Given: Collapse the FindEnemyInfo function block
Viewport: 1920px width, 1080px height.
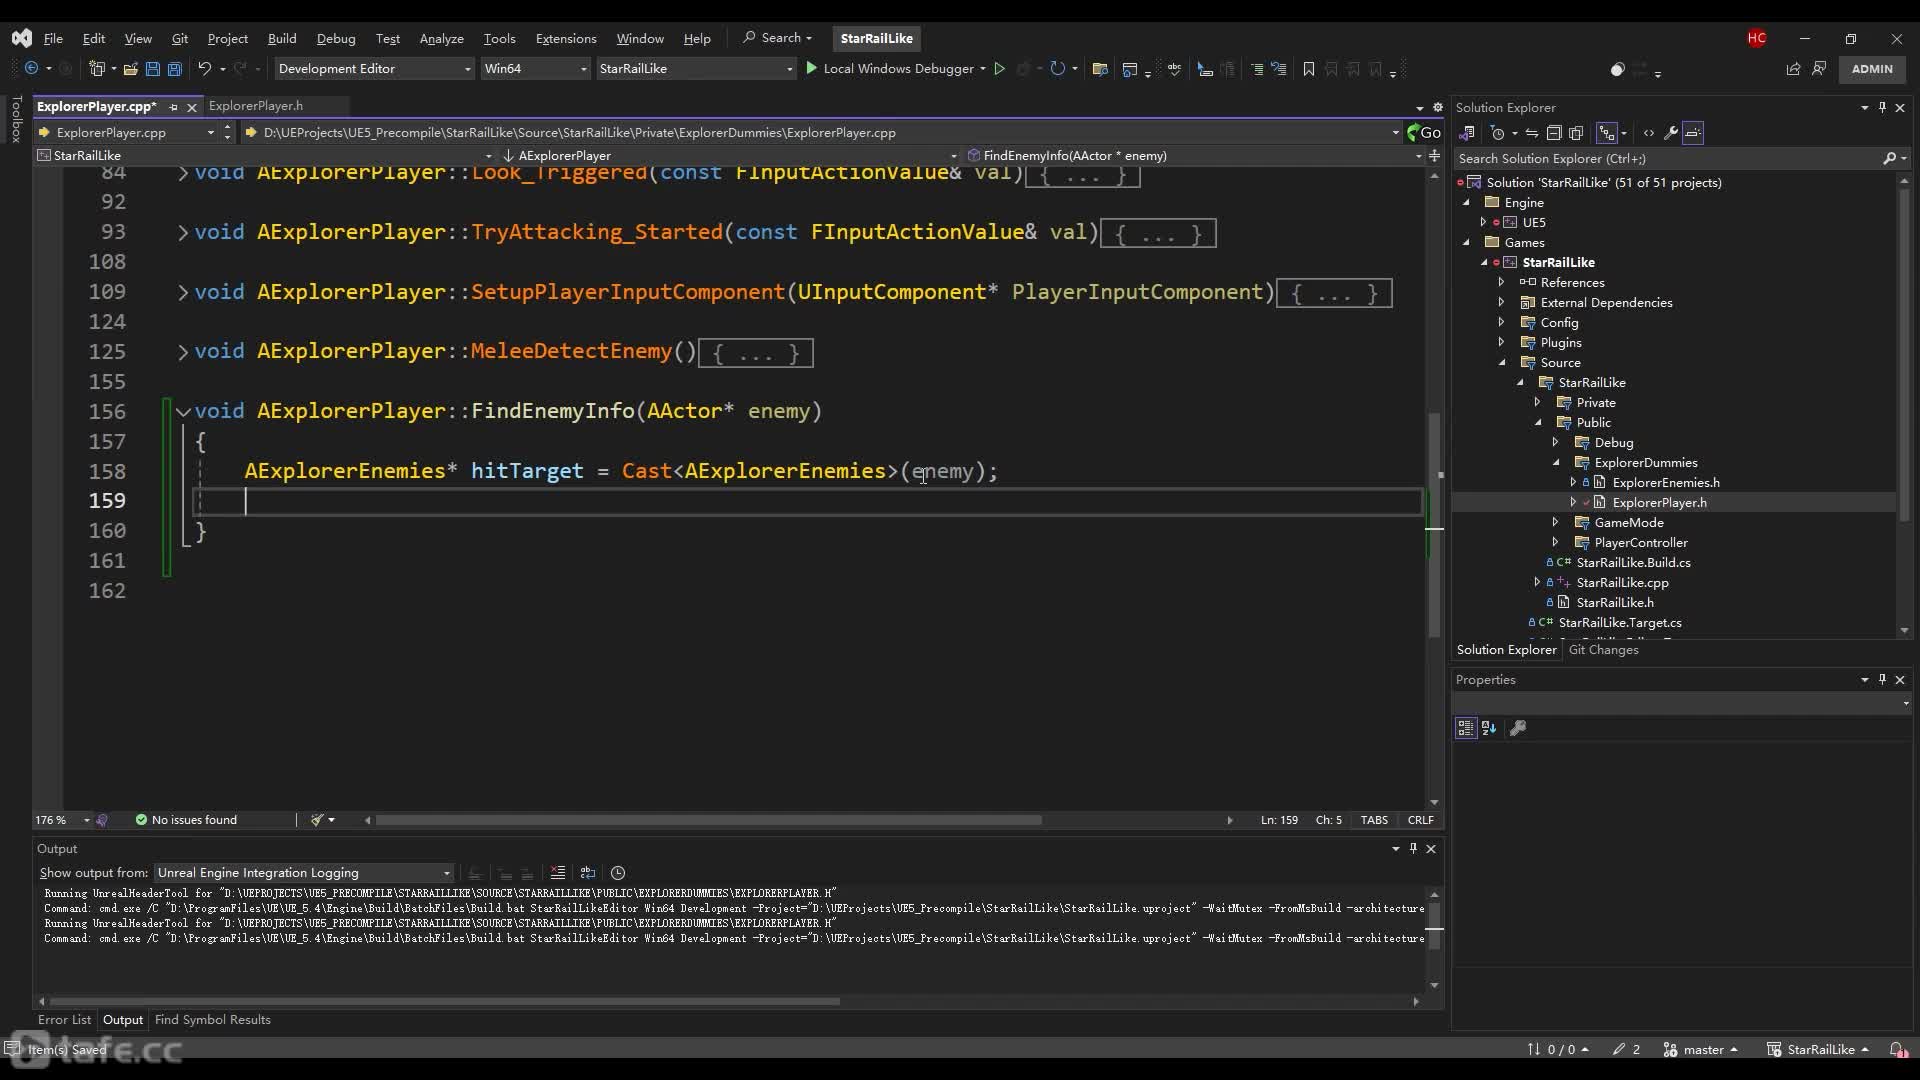Looking at the screenshot, I should click(182, 411).
